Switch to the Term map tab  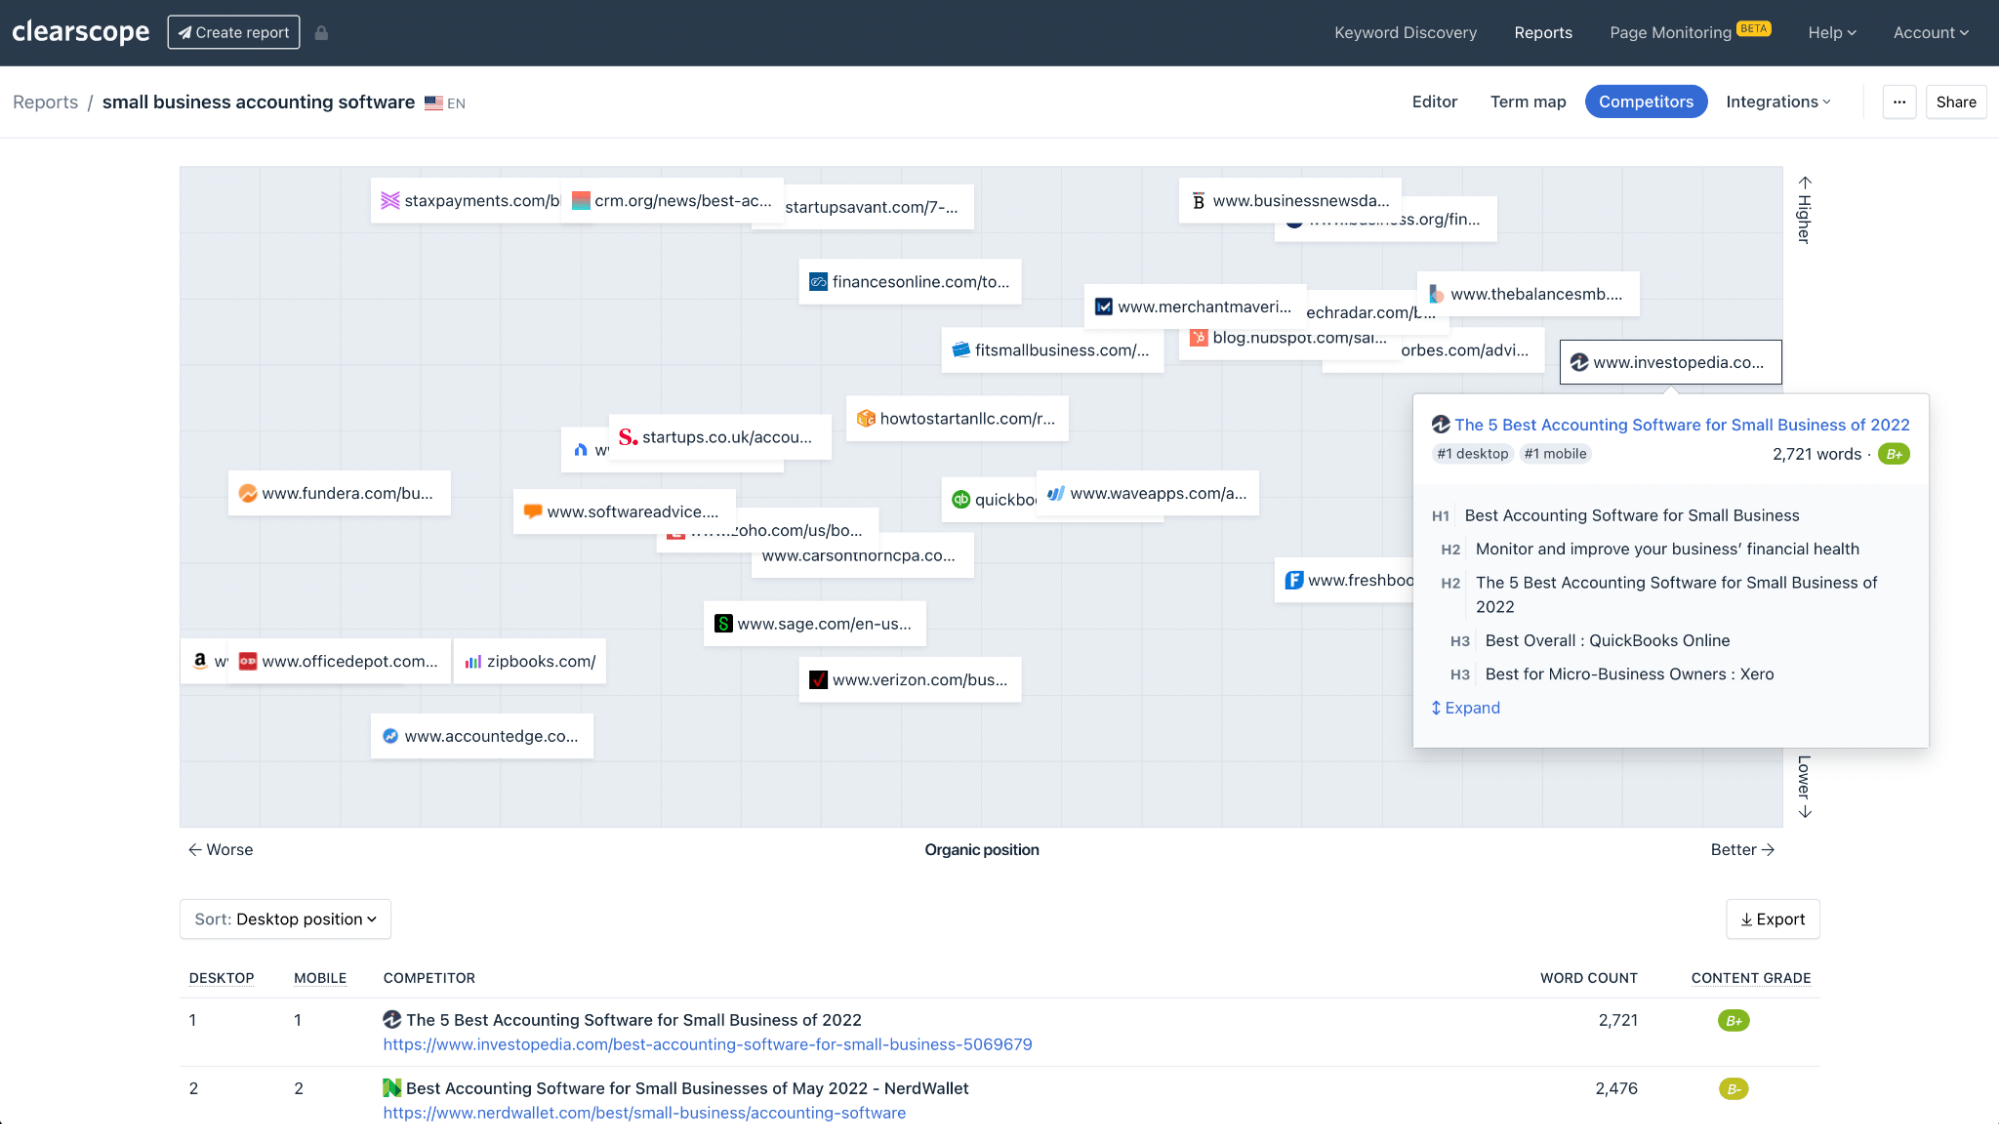tap(1527, 102)
